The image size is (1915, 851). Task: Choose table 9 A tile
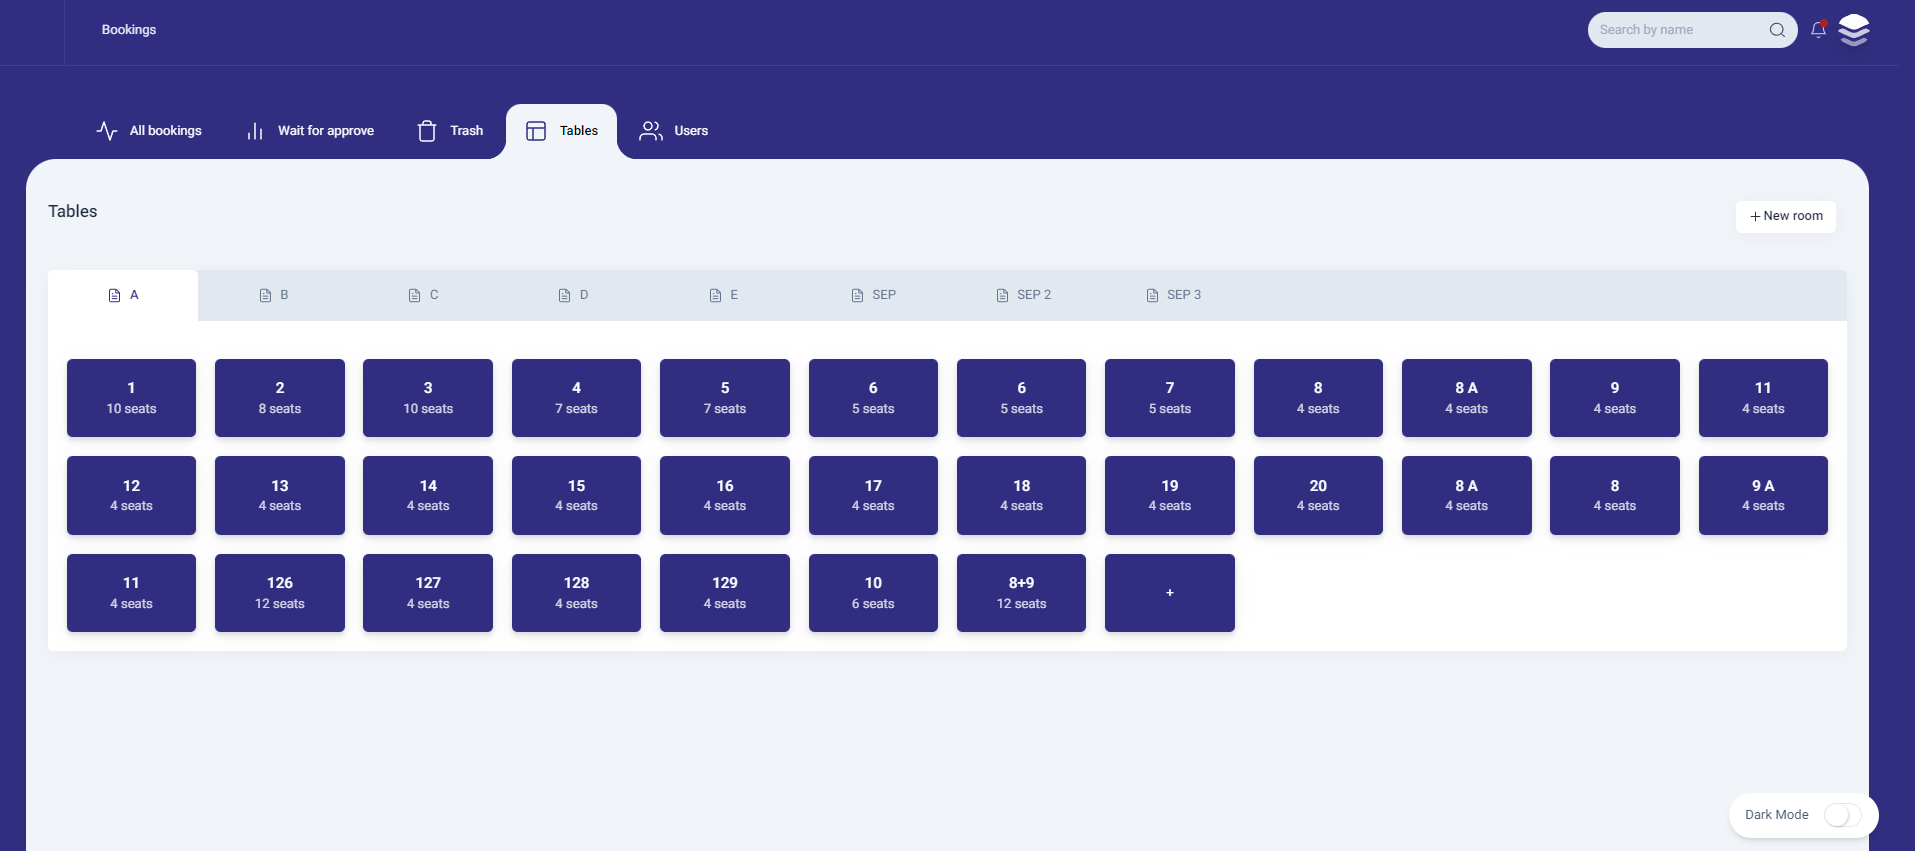point(1762,495)
